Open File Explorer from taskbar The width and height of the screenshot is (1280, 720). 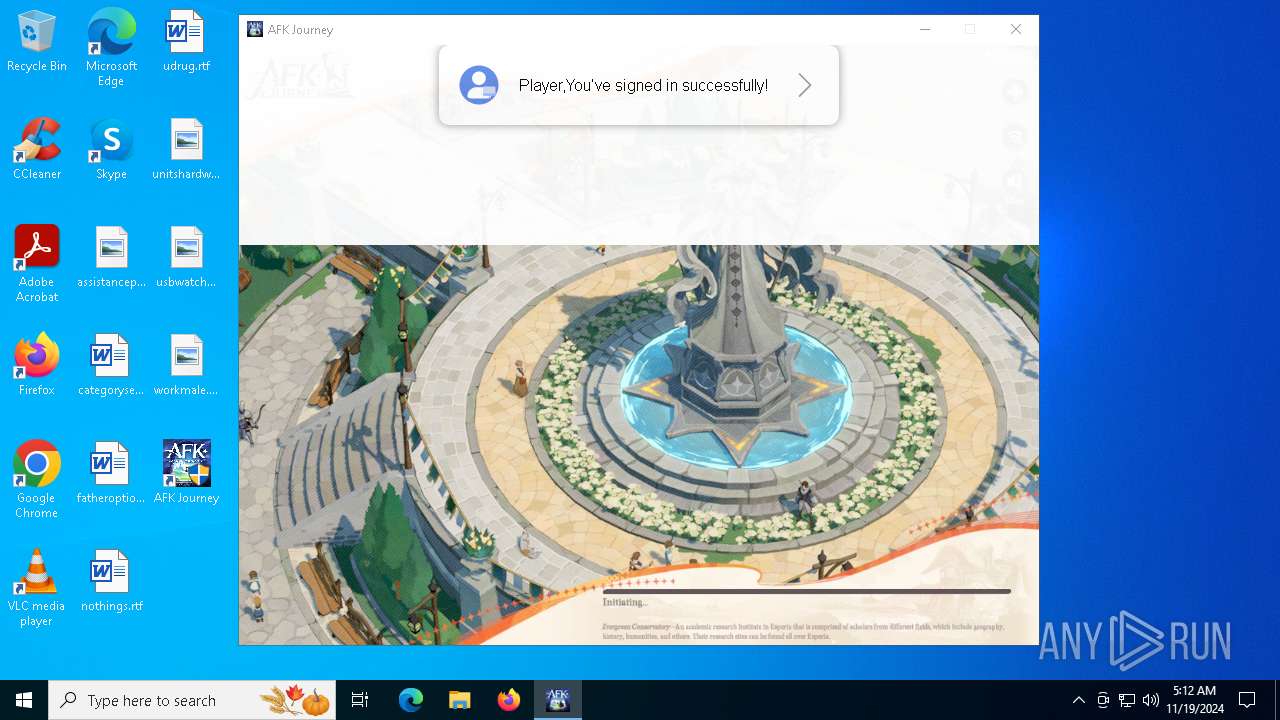(x=459, y=700)
